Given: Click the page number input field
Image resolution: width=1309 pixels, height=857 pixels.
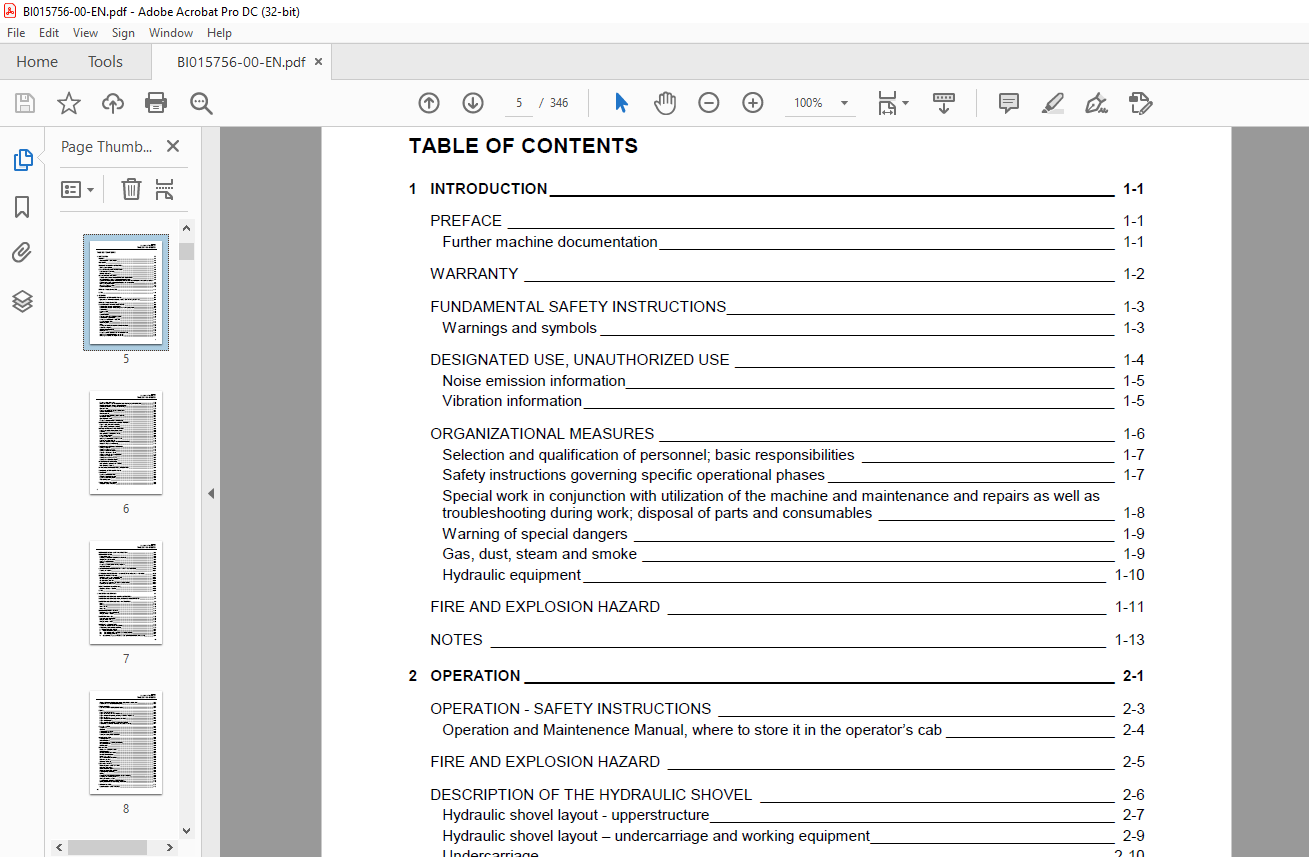Looking at the screenshot, I should point(518,103).
